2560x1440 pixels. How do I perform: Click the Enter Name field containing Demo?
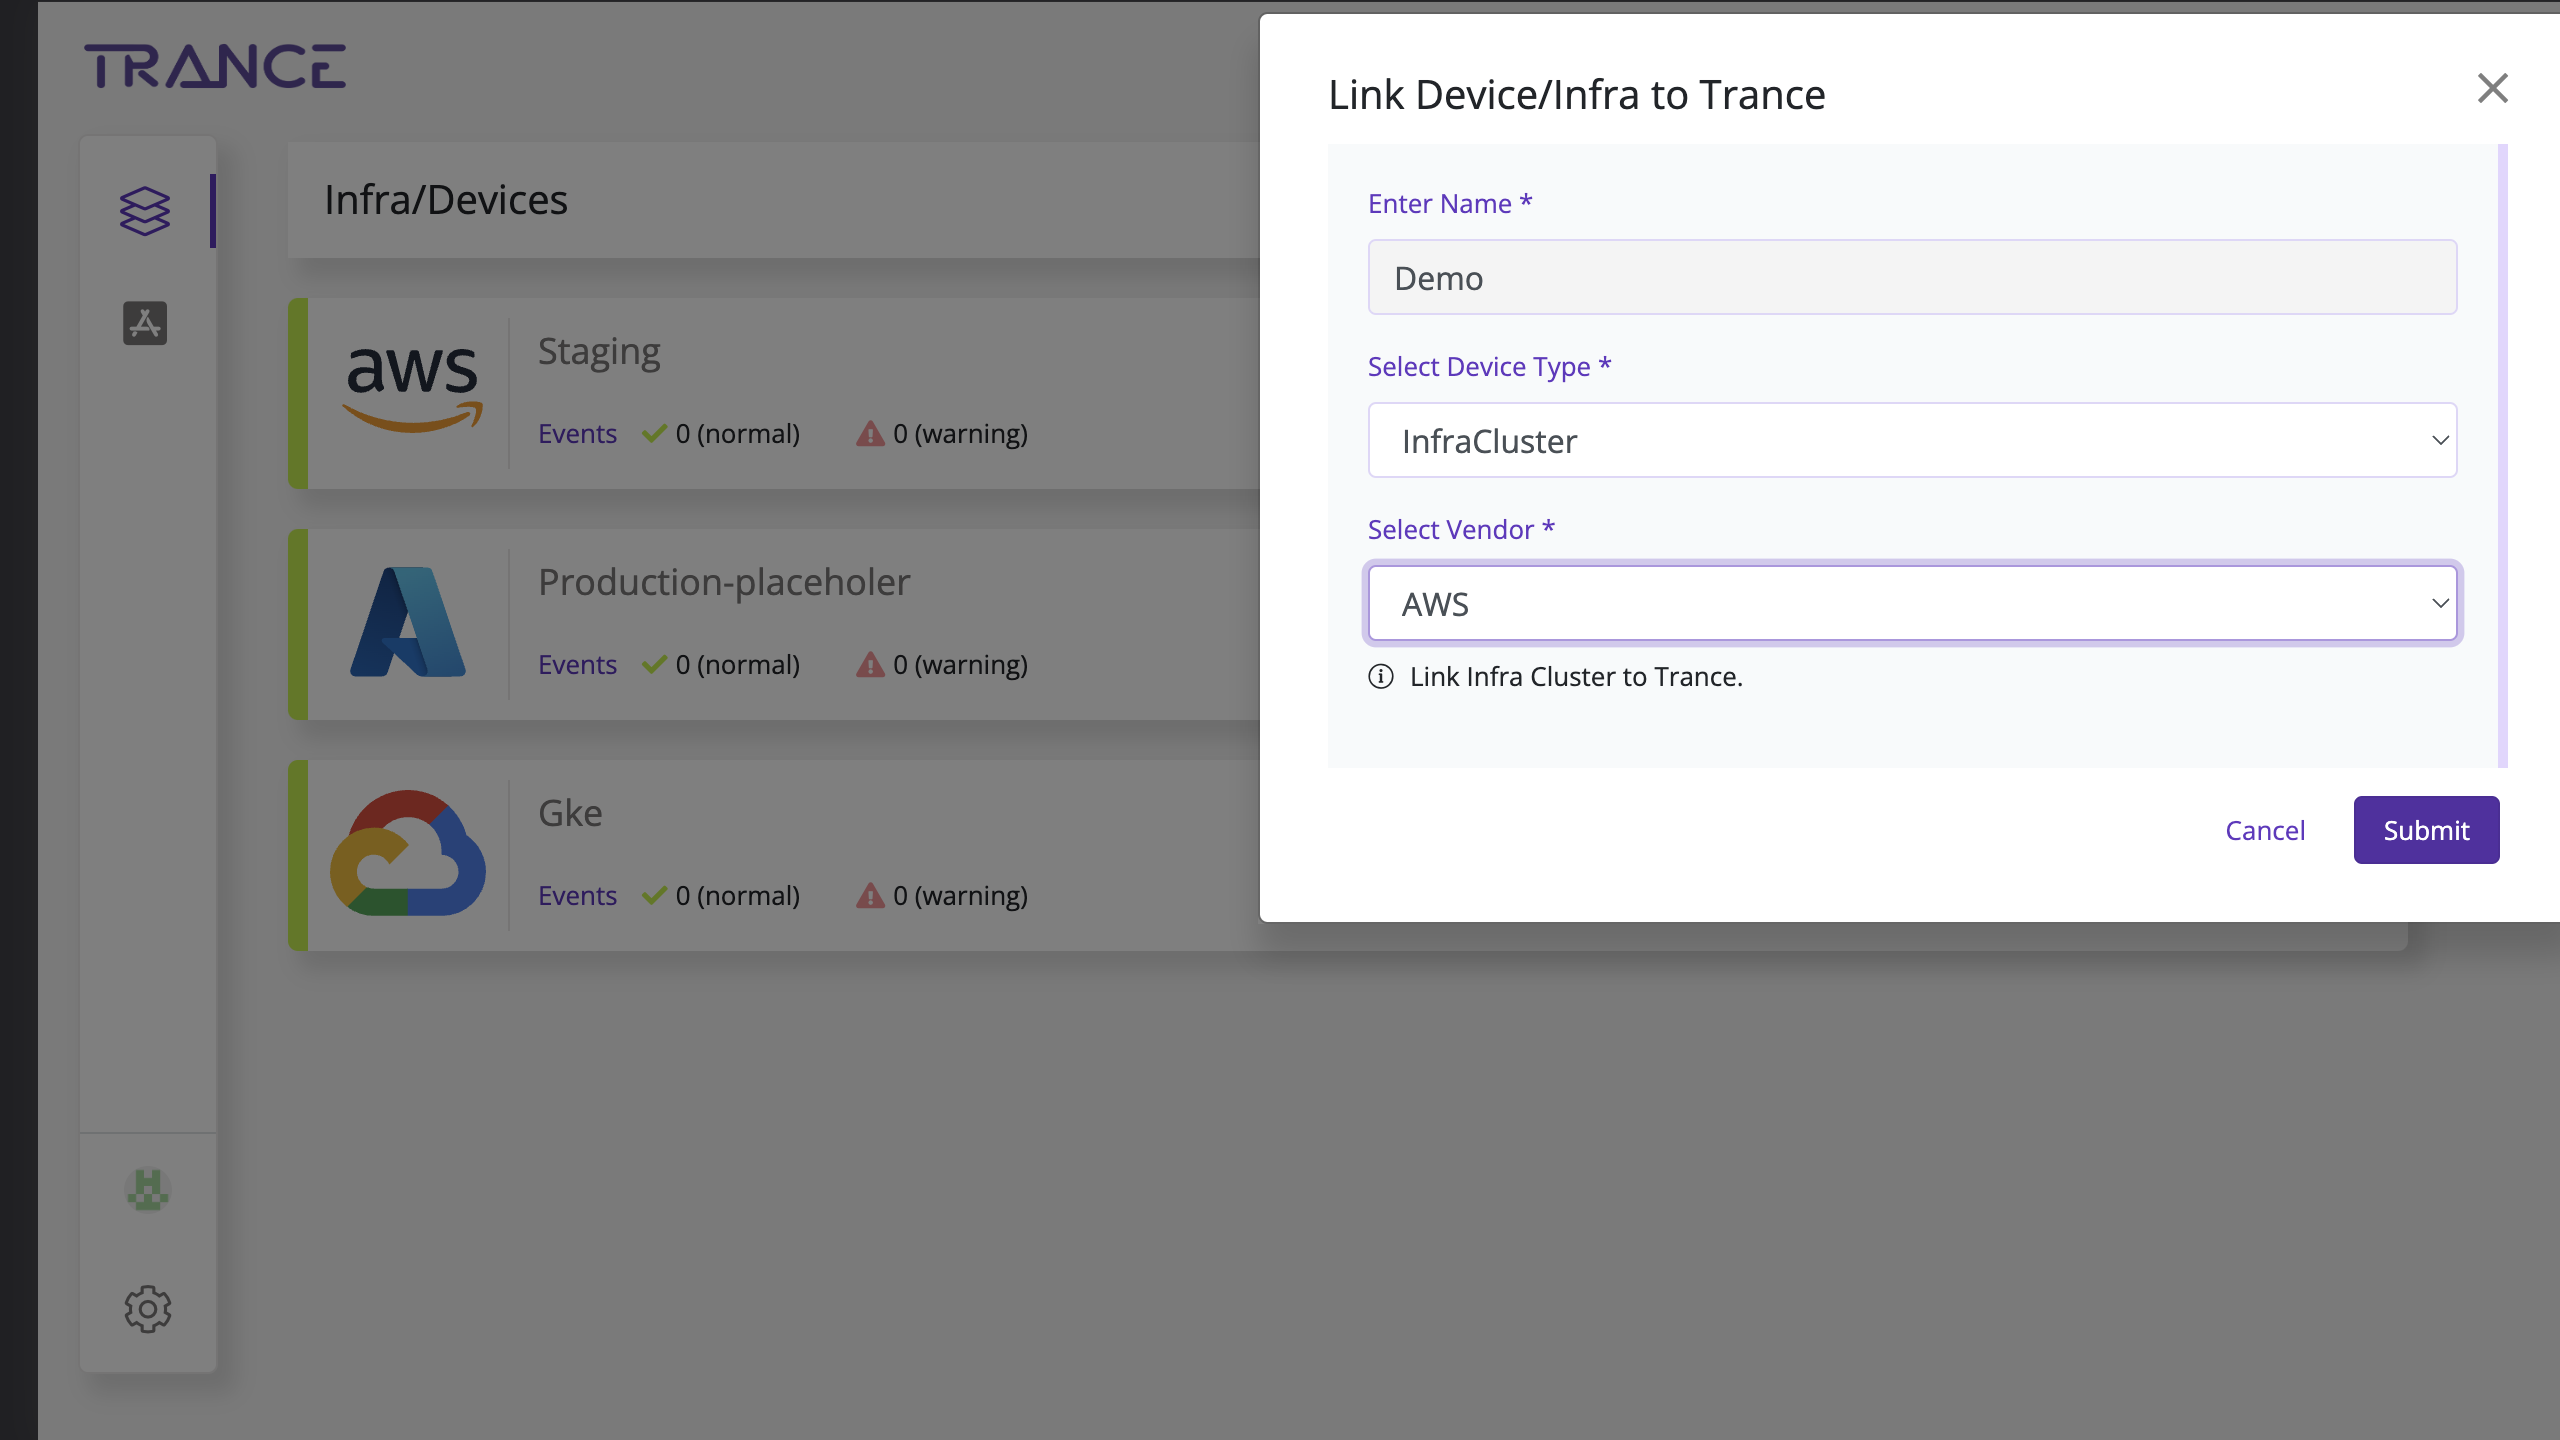(x=1911, y=278)
